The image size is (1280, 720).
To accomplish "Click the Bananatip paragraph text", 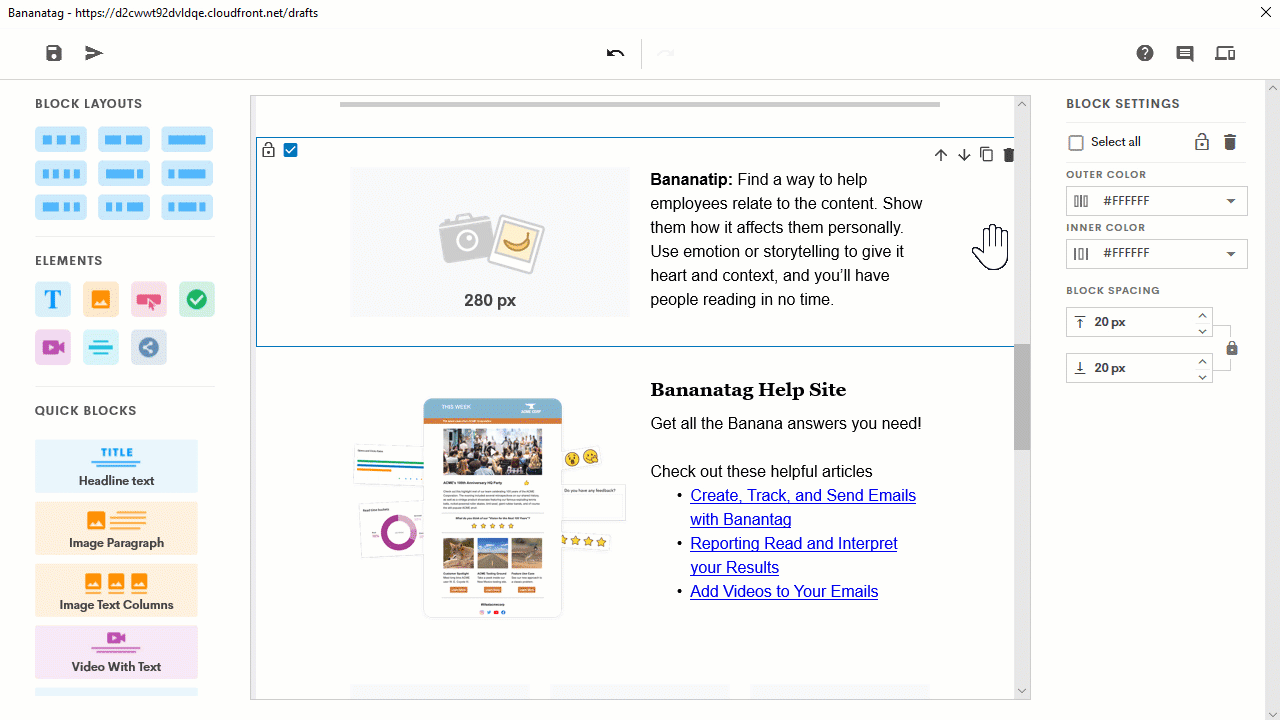I will (x=787, y=239).
